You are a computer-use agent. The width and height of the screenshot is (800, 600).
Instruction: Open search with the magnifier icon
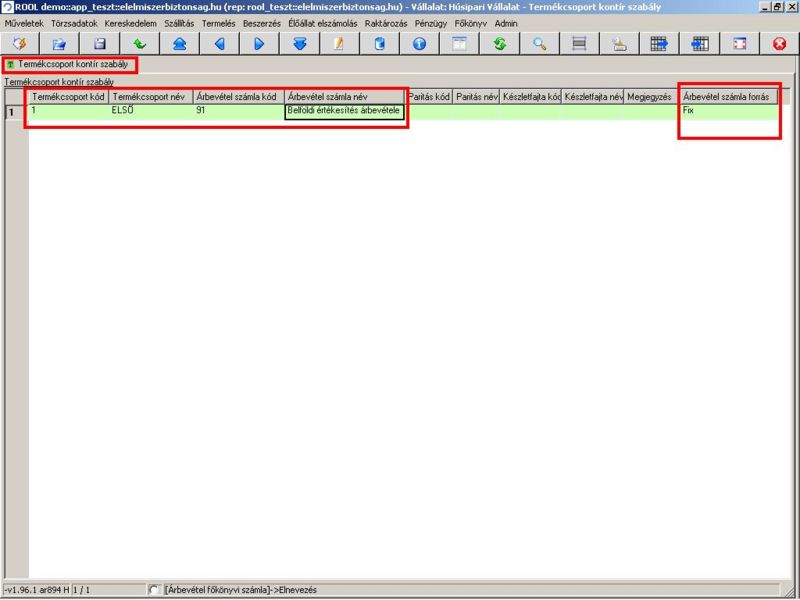[539, 44]
